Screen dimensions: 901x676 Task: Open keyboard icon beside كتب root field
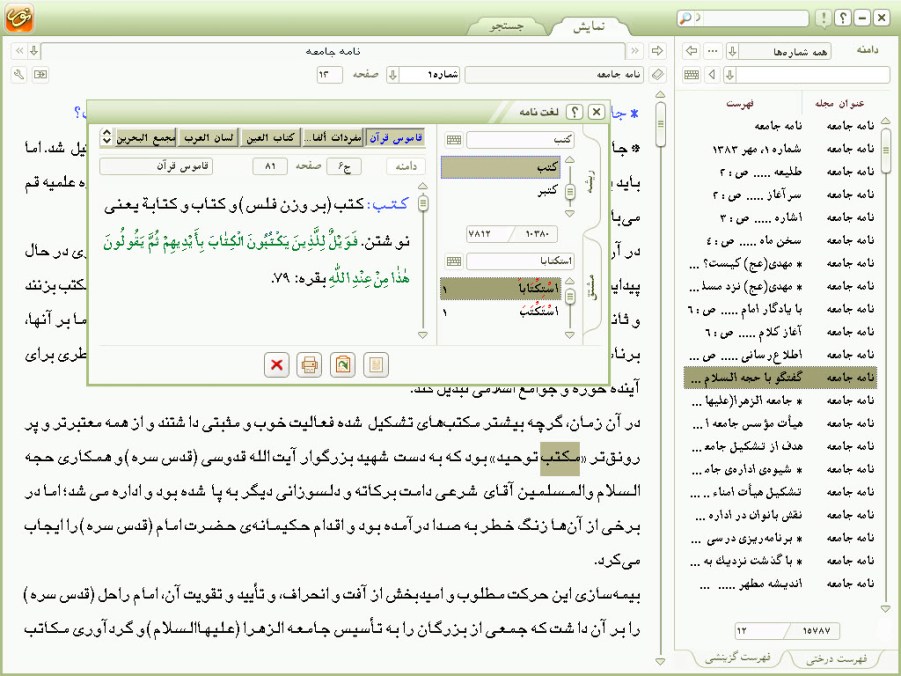(454, 140)
